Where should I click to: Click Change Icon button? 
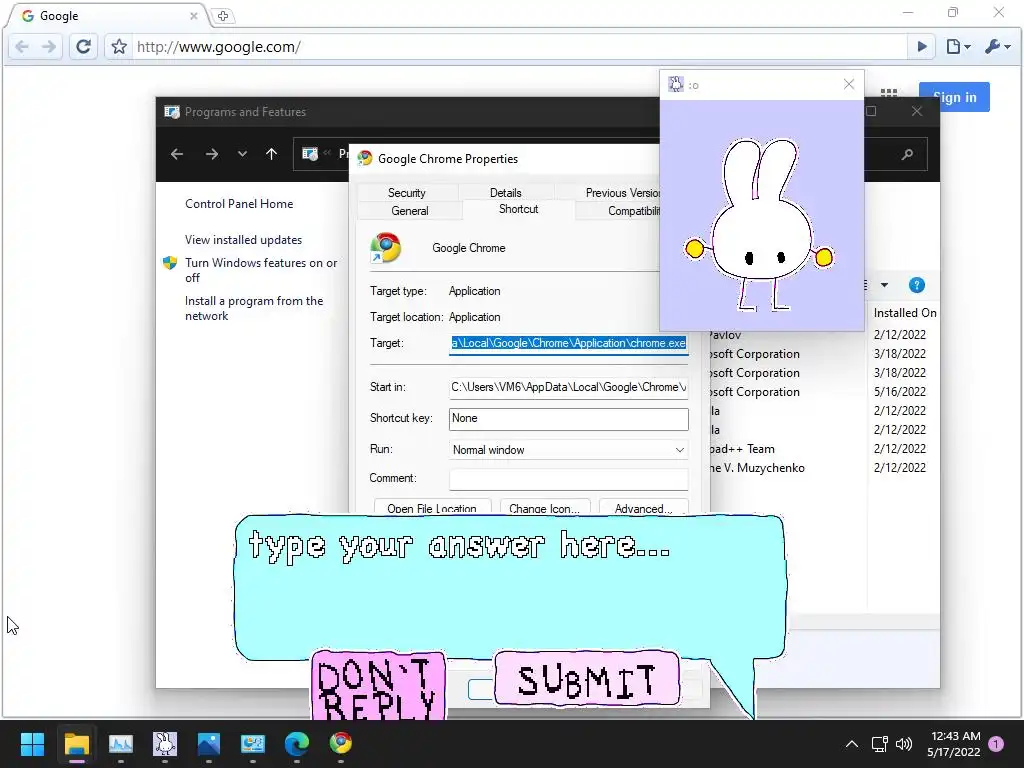point(545,508)
